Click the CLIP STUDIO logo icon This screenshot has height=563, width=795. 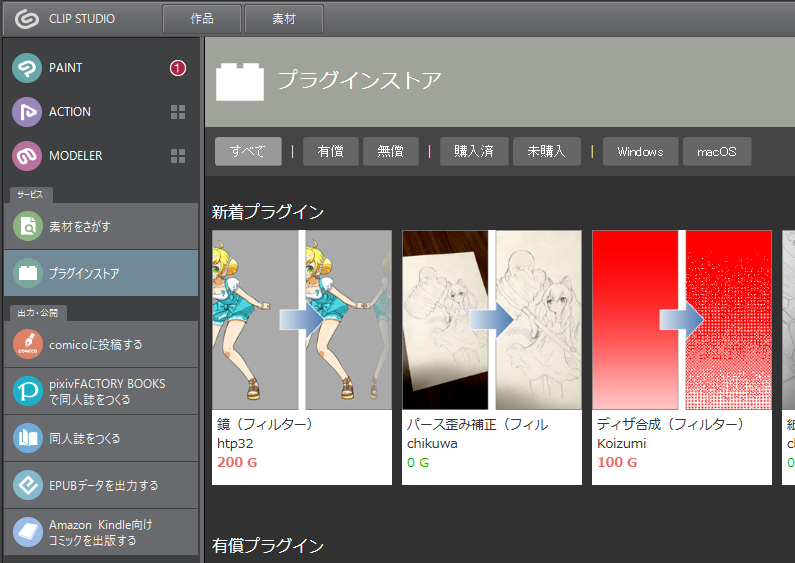pyautogui.click(x=26, y=19)
